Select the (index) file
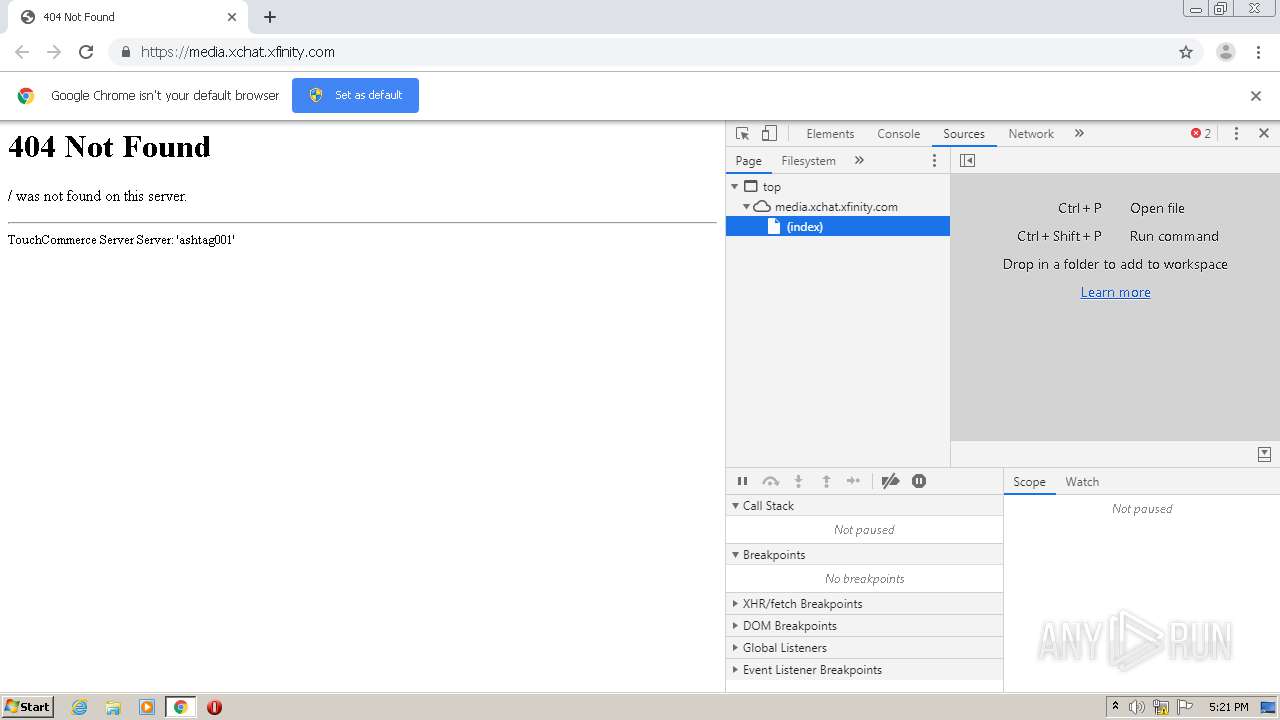 click(838, 227)
